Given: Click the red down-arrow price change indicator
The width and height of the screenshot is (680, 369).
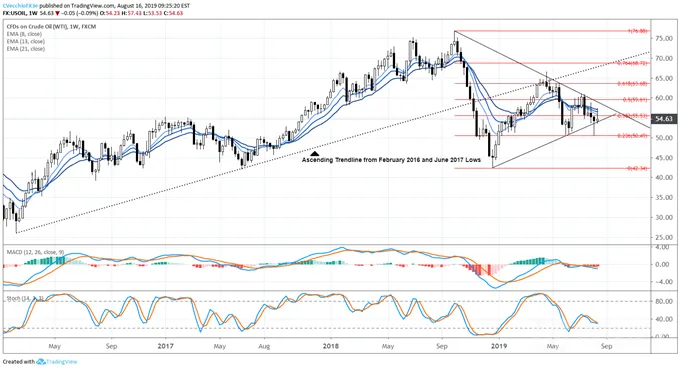Looking at the screenshot, I should click(x=58, y=13).
